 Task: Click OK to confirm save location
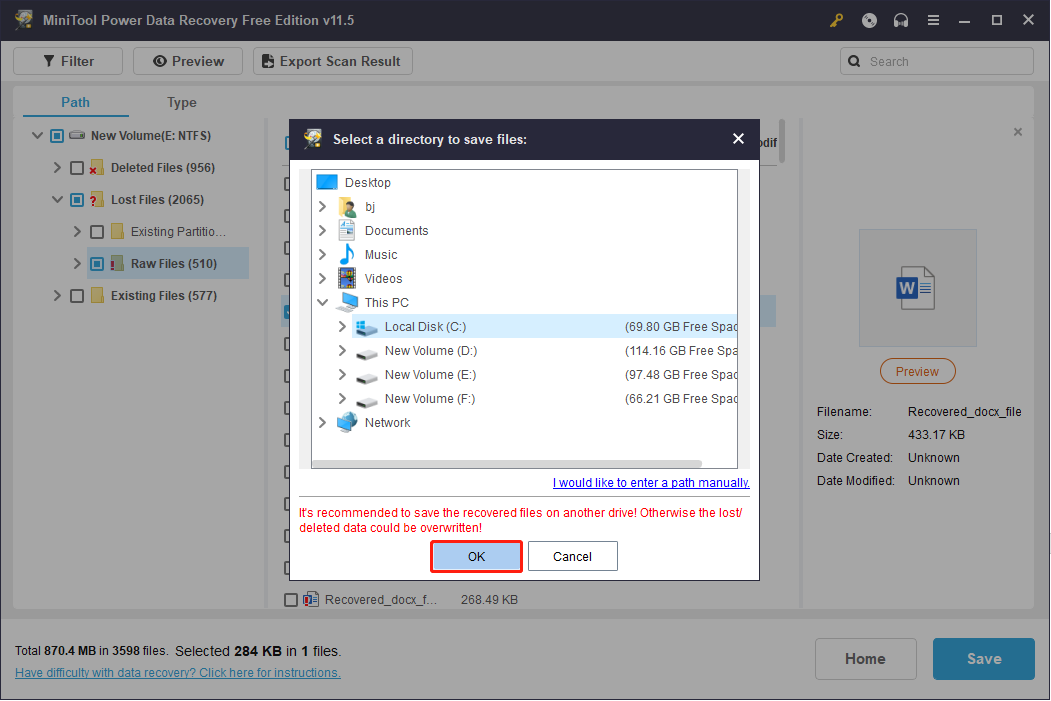(x=476, y=556)
